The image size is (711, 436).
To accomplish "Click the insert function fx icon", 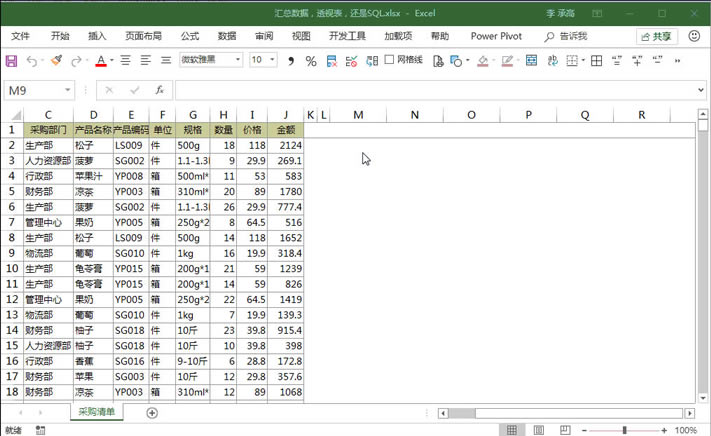I will (159, 90).
